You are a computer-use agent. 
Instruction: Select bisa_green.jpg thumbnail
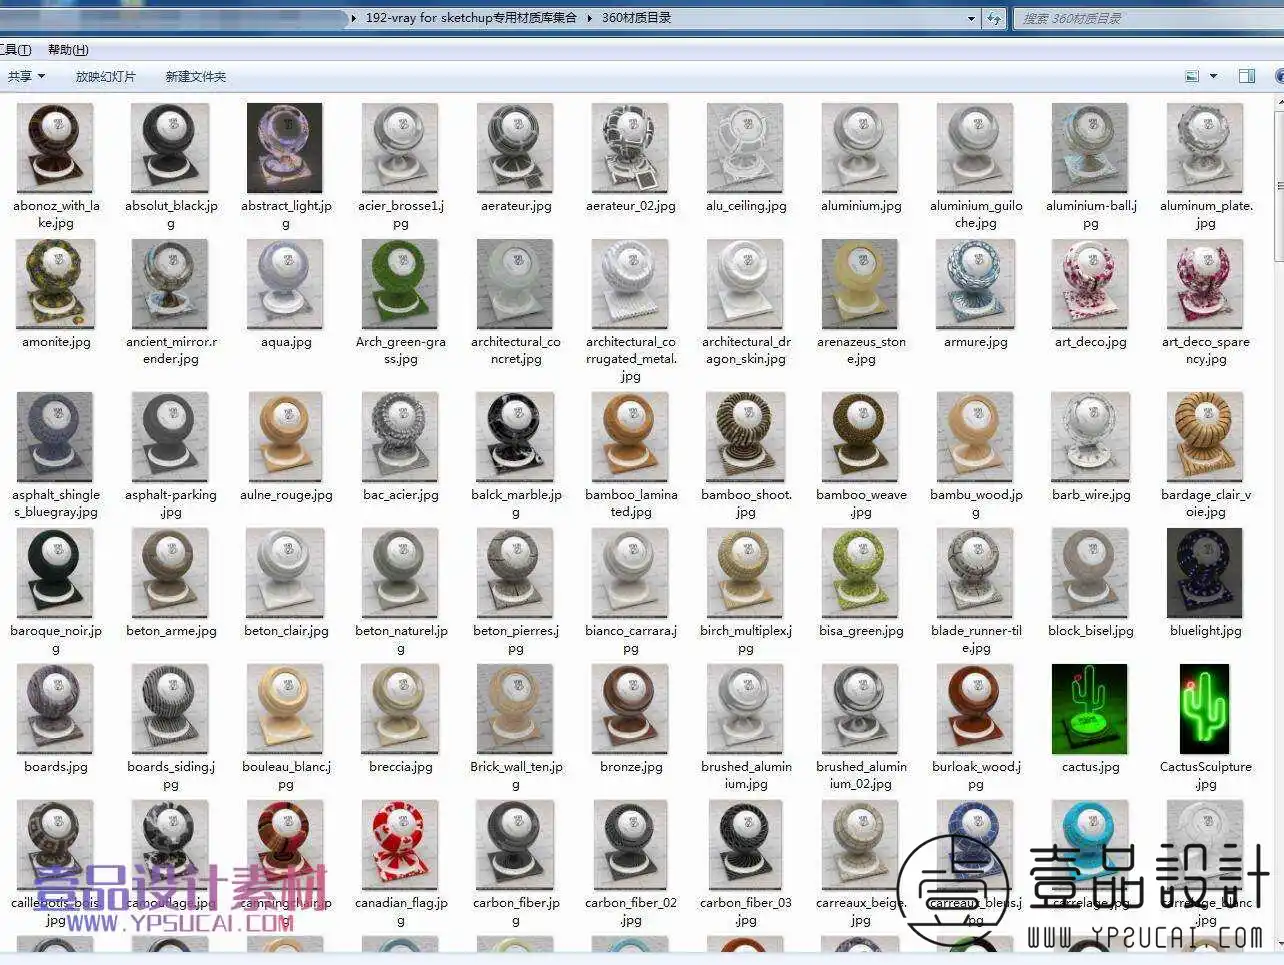pyautogui.click(x=860, y=573)
